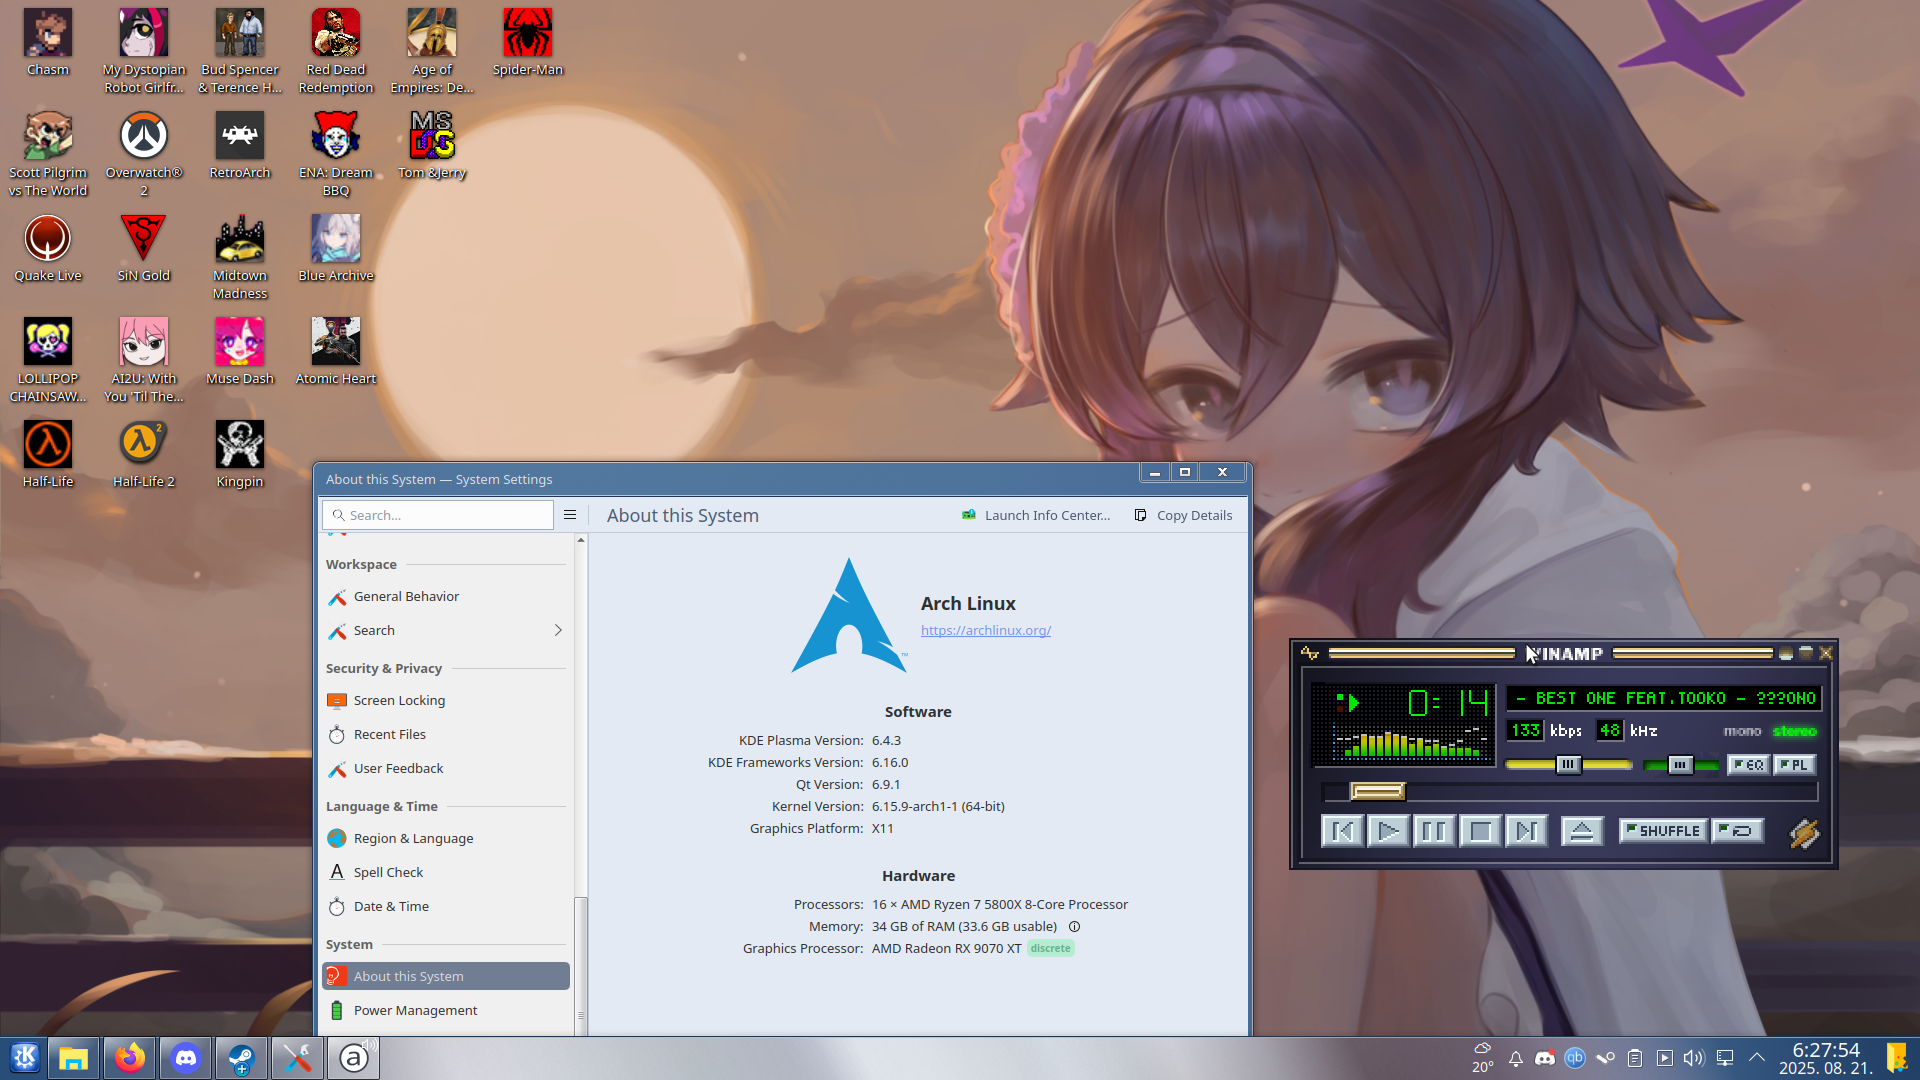Skip to next track in Winamp
This screenshot has height=1080, width=1920.
[1526, 831]
